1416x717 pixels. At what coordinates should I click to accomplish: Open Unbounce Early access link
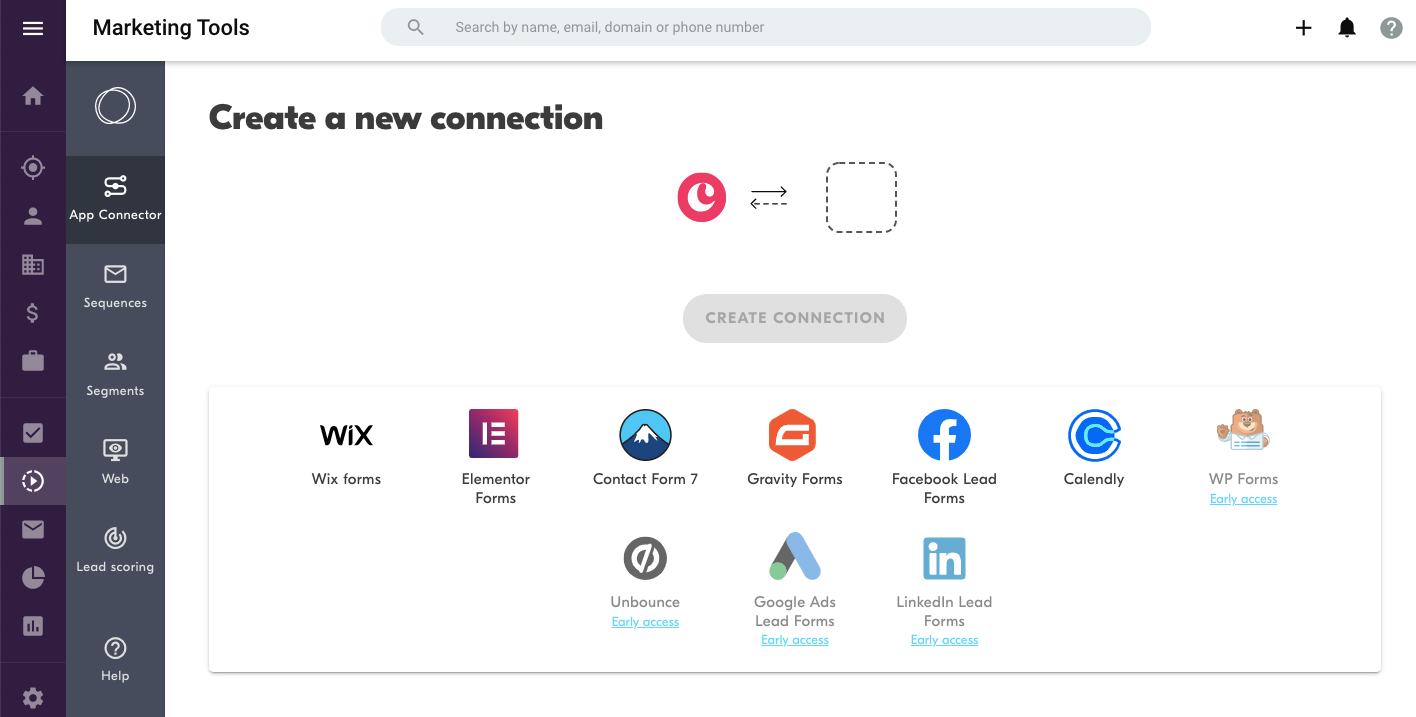[645, 622]
